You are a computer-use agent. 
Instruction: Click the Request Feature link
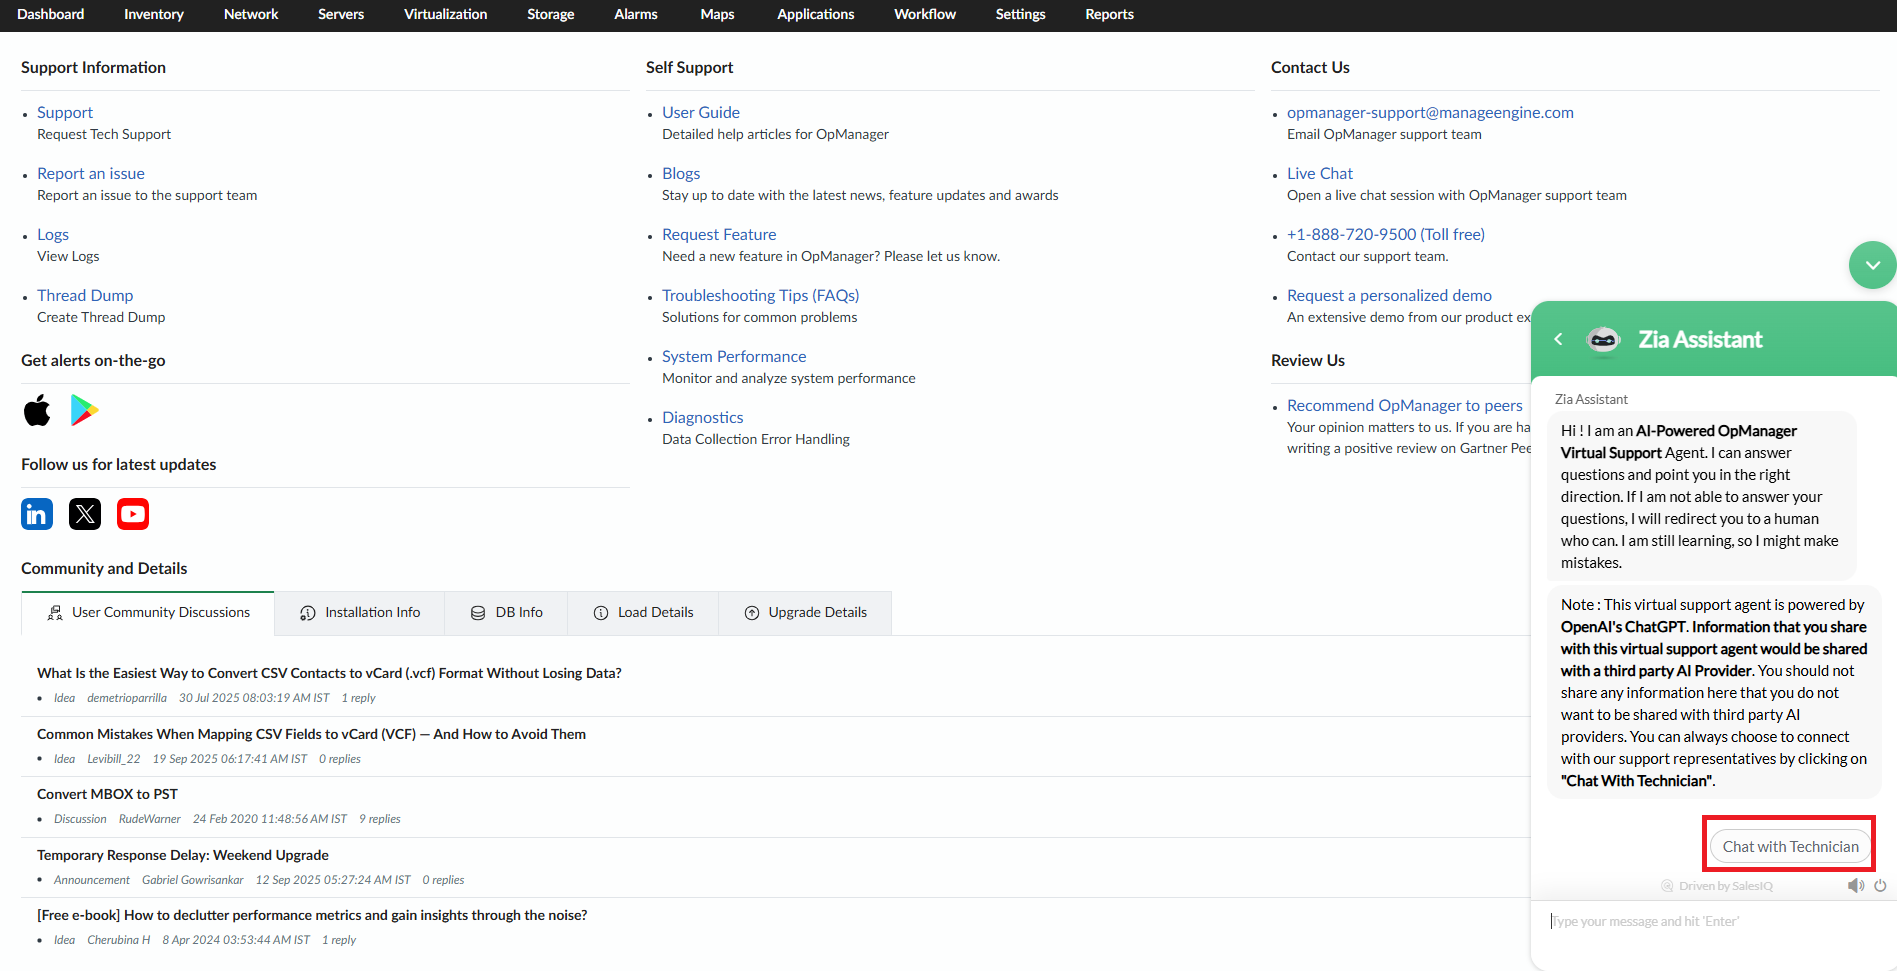coord(719,234)
